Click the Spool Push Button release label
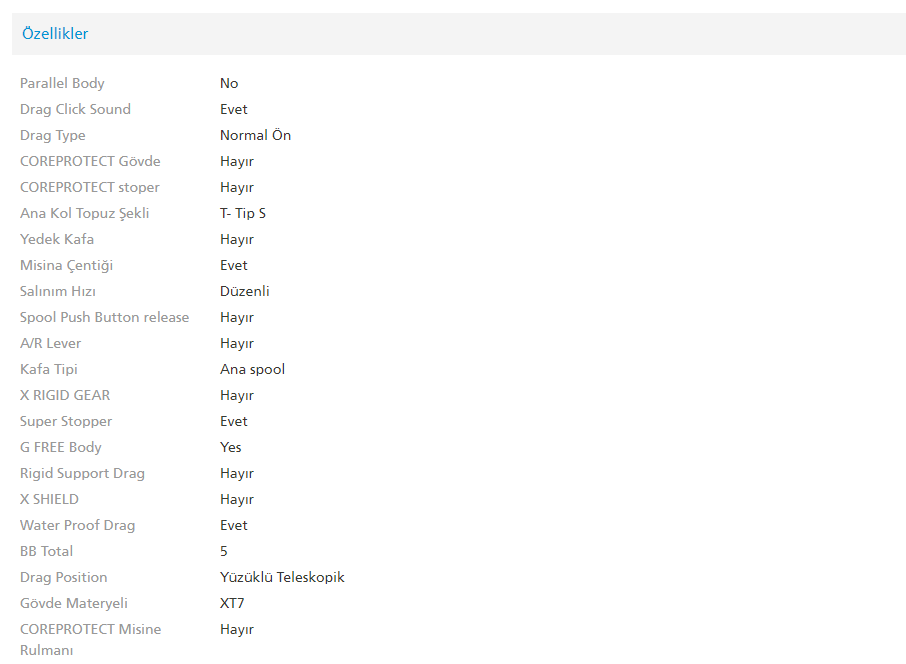906x664 pixels. tap(104, 317)
